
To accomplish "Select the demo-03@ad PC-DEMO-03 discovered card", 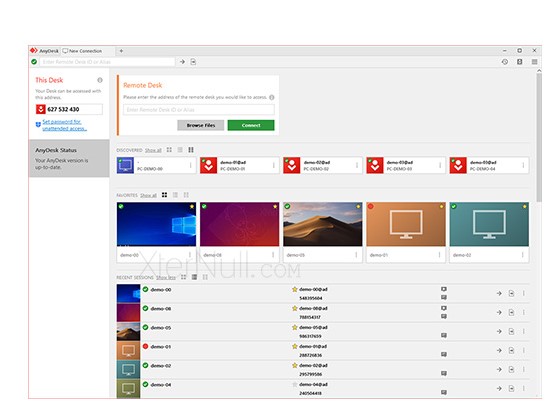I will [x=406, y=165].
